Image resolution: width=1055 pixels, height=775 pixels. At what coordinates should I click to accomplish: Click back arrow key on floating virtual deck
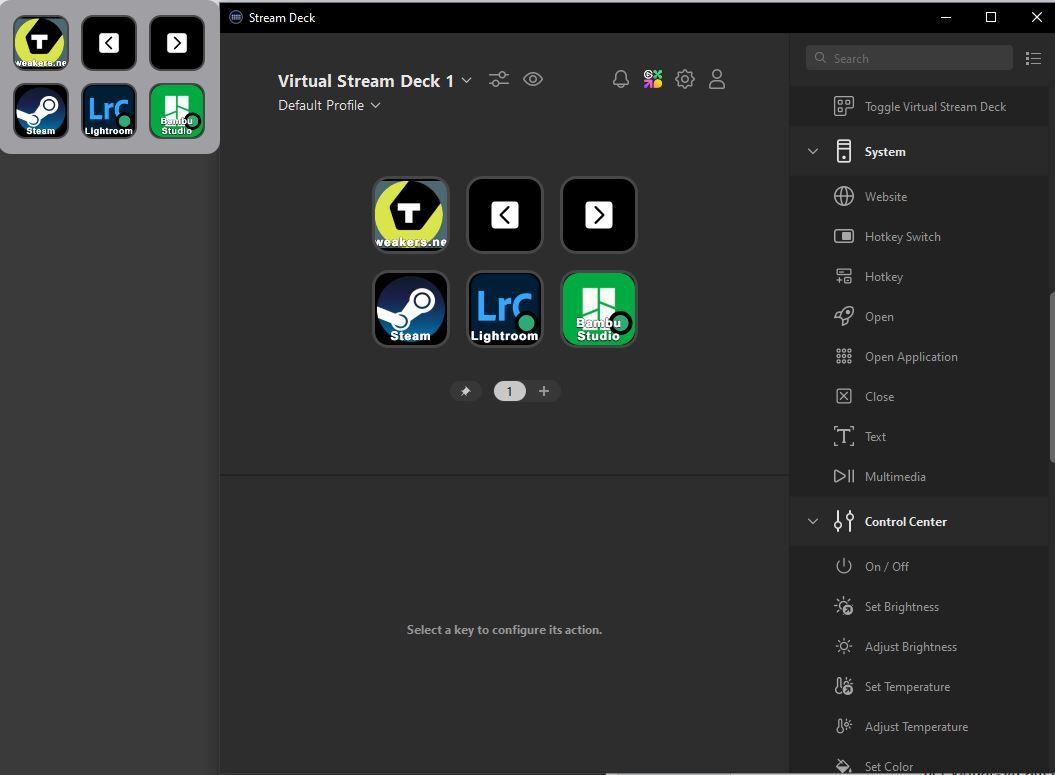pyautogui.click(x=109, y=43)
